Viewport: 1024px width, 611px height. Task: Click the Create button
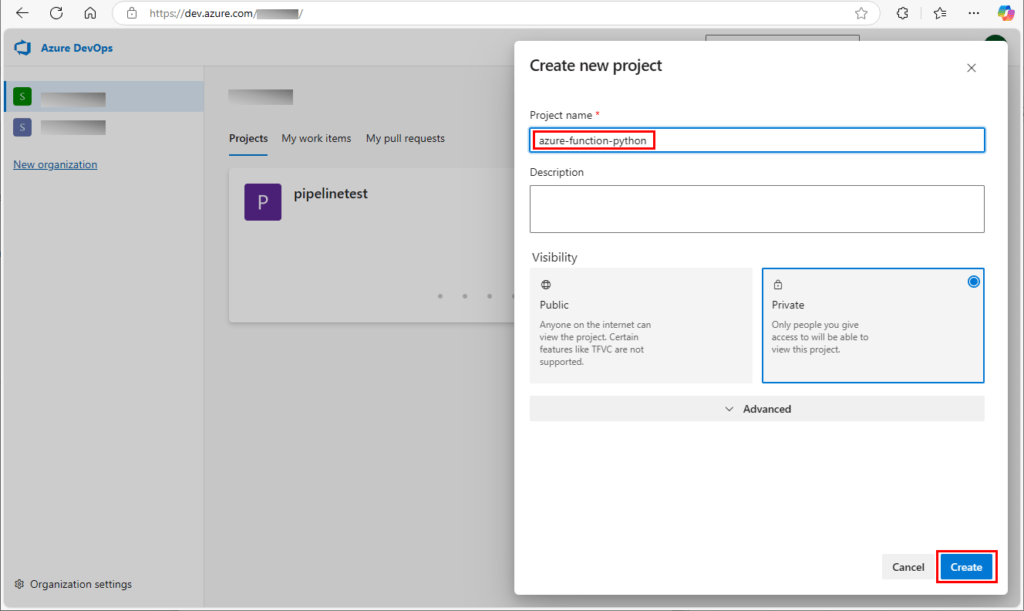pyautogui.click(x=965, y=566)
